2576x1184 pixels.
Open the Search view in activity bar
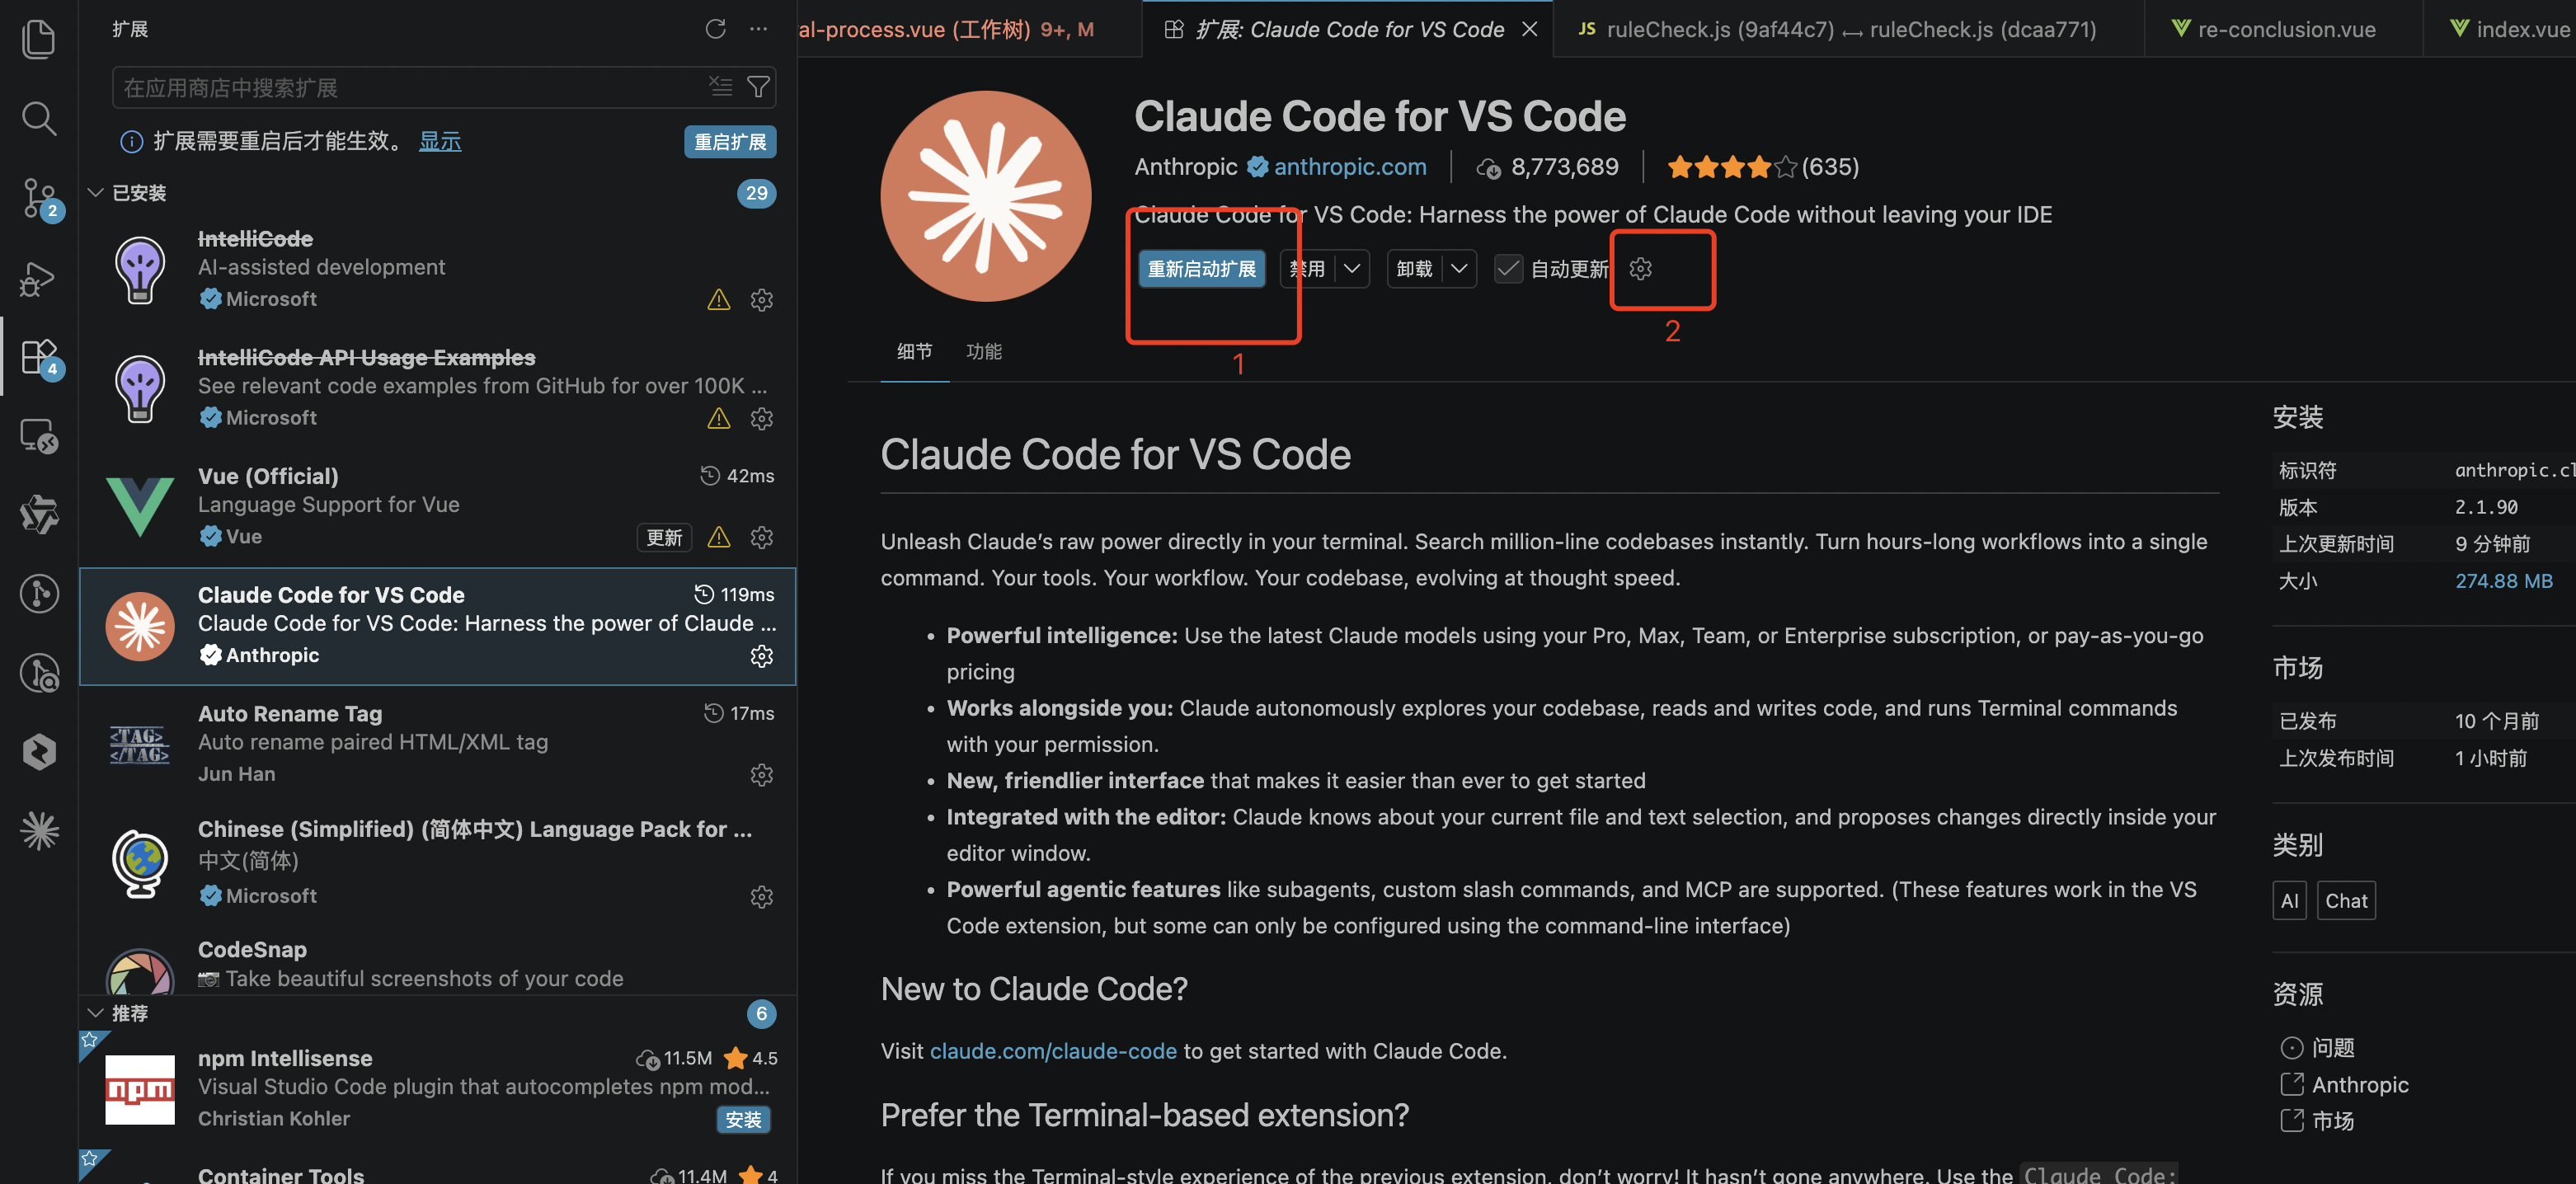tap(38, 118)
